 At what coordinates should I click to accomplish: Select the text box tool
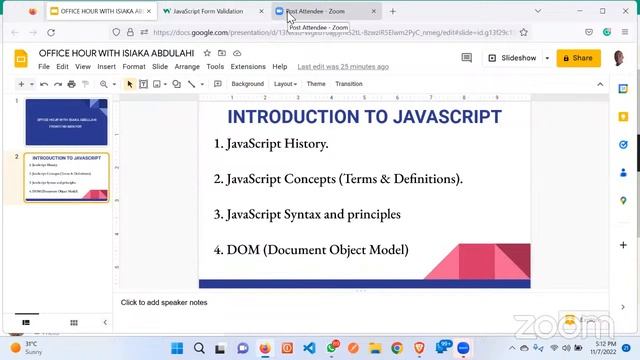coord(143,84)
